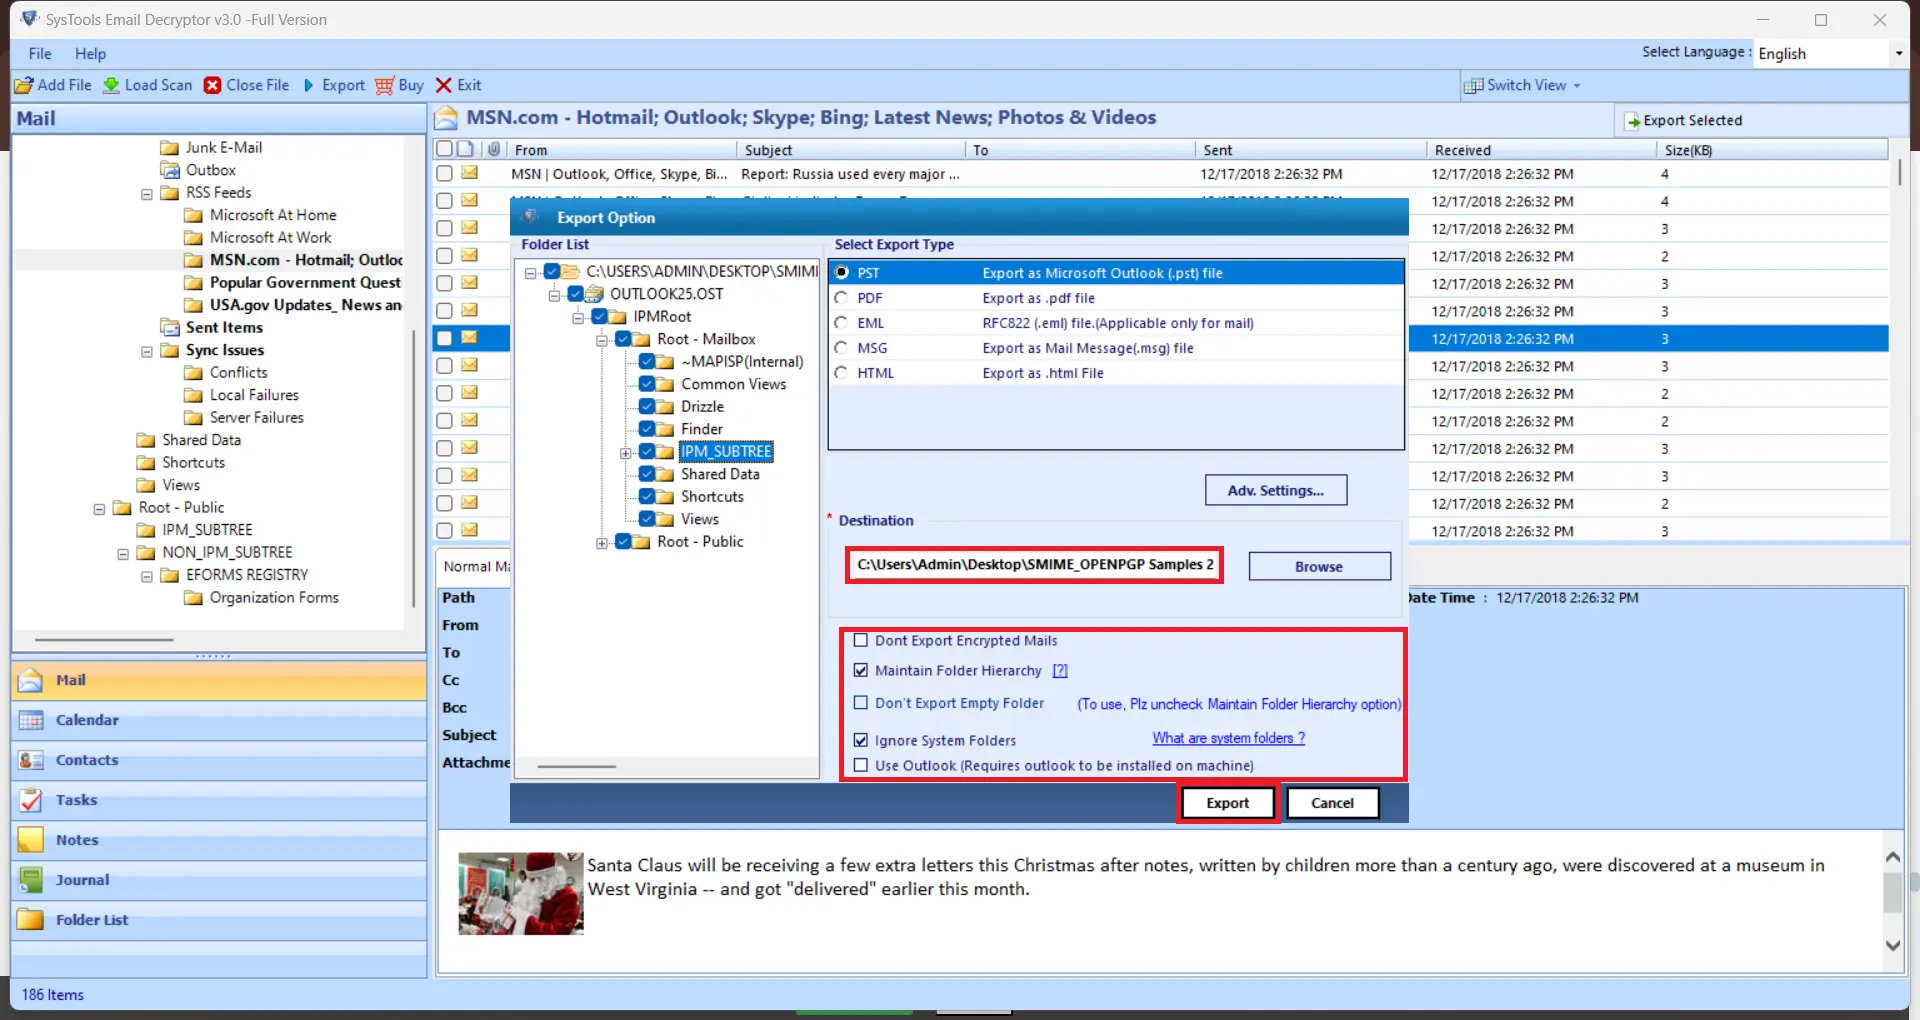Select the PDF export type radio button
The height and width of the screenshot is (1020, 1920).
click(840, 297)
